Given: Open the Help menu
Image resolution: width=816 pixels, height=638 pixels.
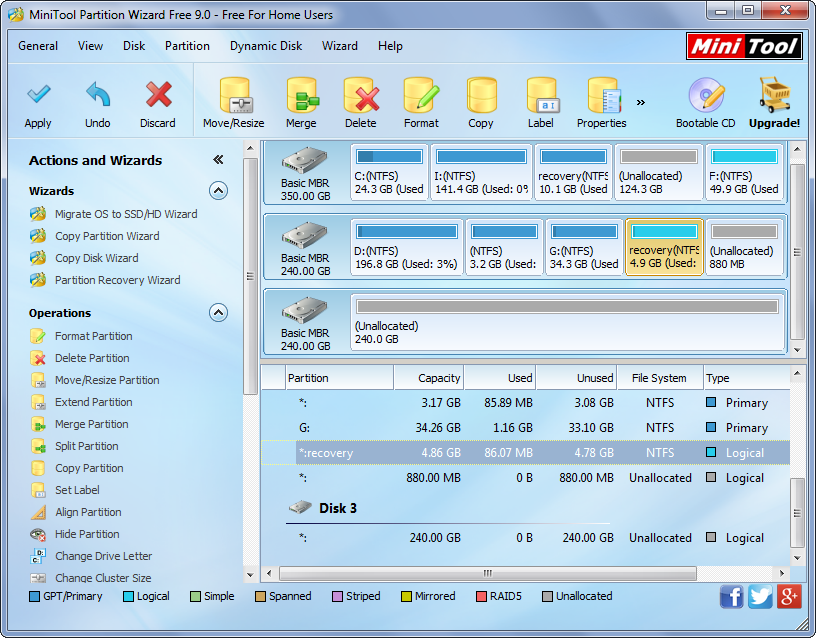Looking at the screenshot, I should pyautogui.click(x=390, y=46).
